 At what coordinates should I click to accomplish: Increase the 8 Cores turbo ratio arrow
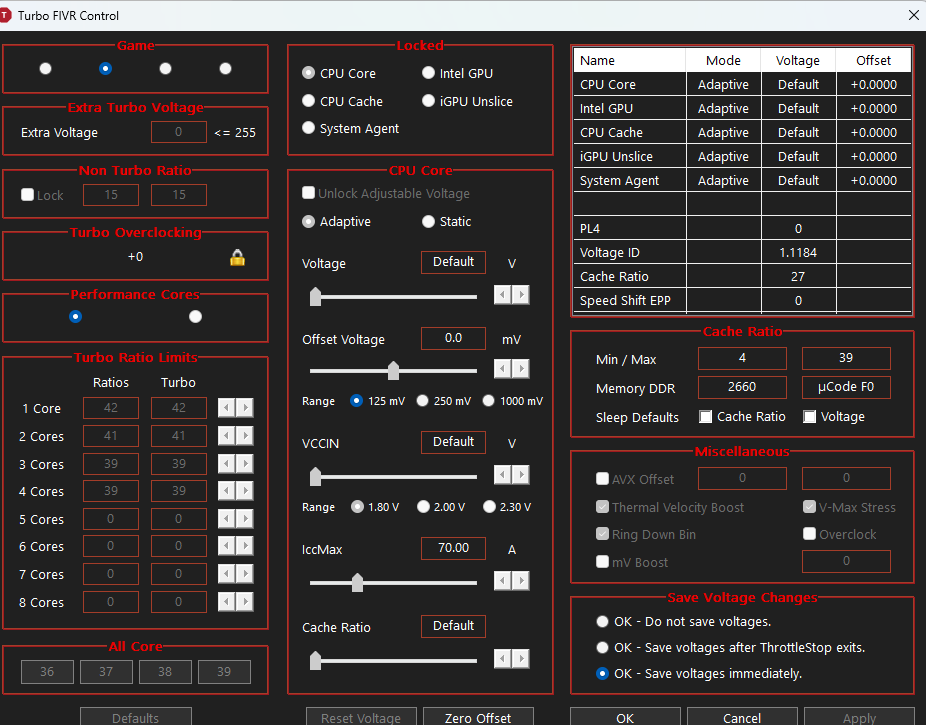[245, 602]
